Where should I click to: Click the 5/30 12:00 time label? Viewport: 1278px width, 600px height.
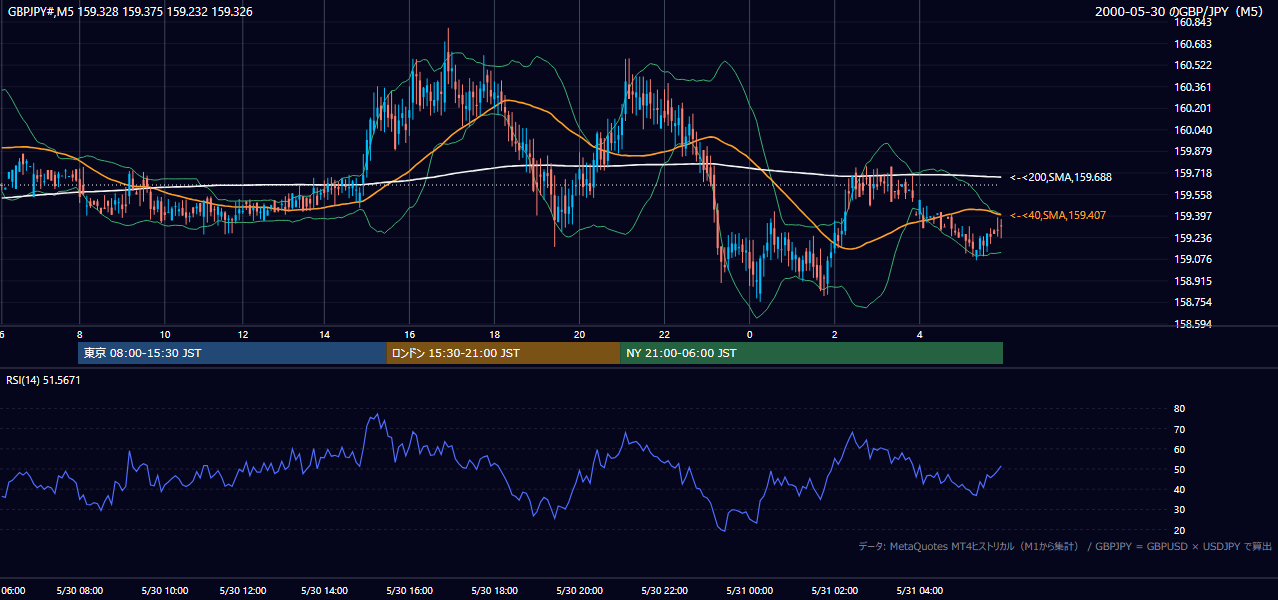coord(243,591)
